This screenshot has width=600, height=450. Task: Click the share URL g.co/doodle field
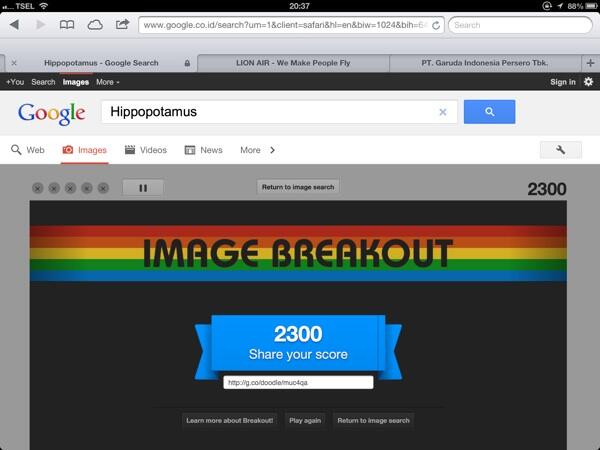[x=298, y=382]
